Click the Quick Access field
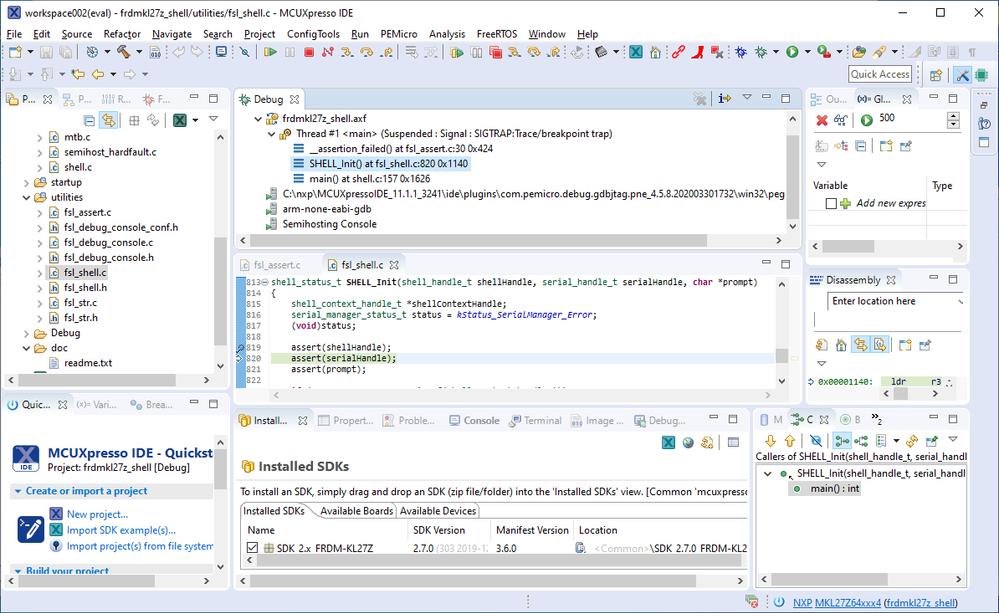The image size is (999, 613). point(880,75)
